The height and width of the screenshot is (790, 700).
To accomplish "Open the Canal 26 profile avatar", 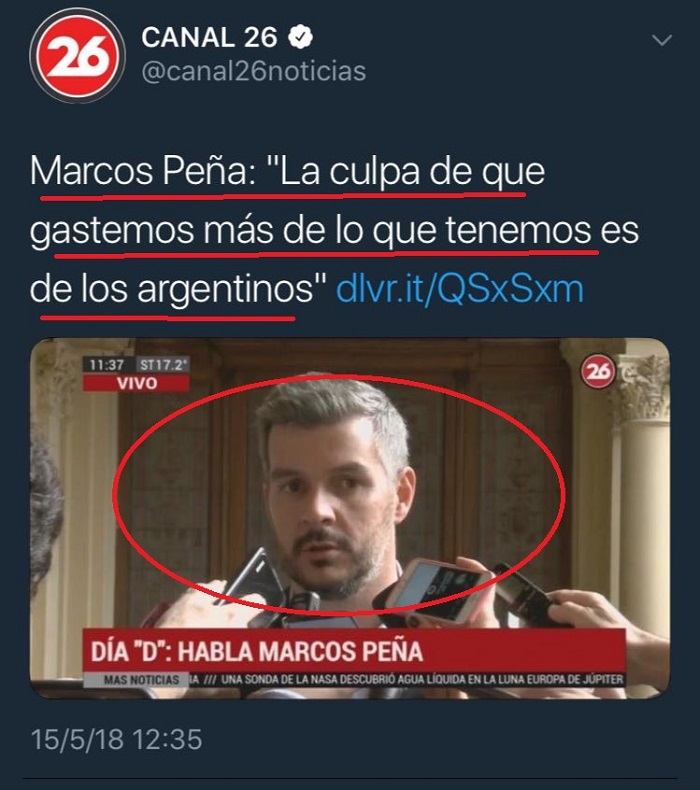I will pyautogui.click(x=77, y=56).
